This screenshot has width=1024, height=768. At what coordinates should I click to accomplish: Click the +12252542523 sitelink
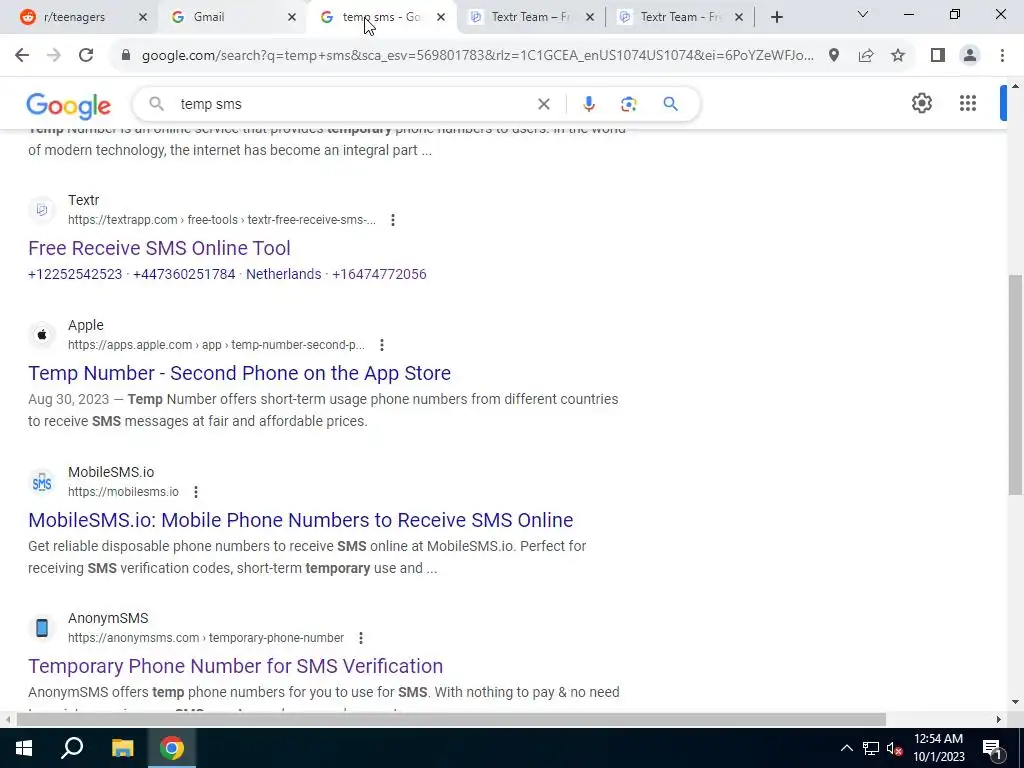(x=75, y=274)
